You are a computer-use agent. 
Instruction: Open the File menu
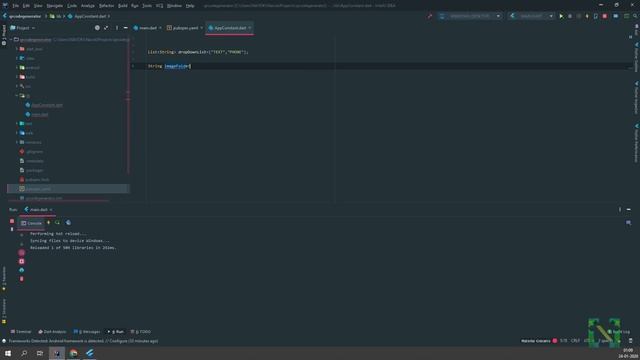(x=15, y=6)
